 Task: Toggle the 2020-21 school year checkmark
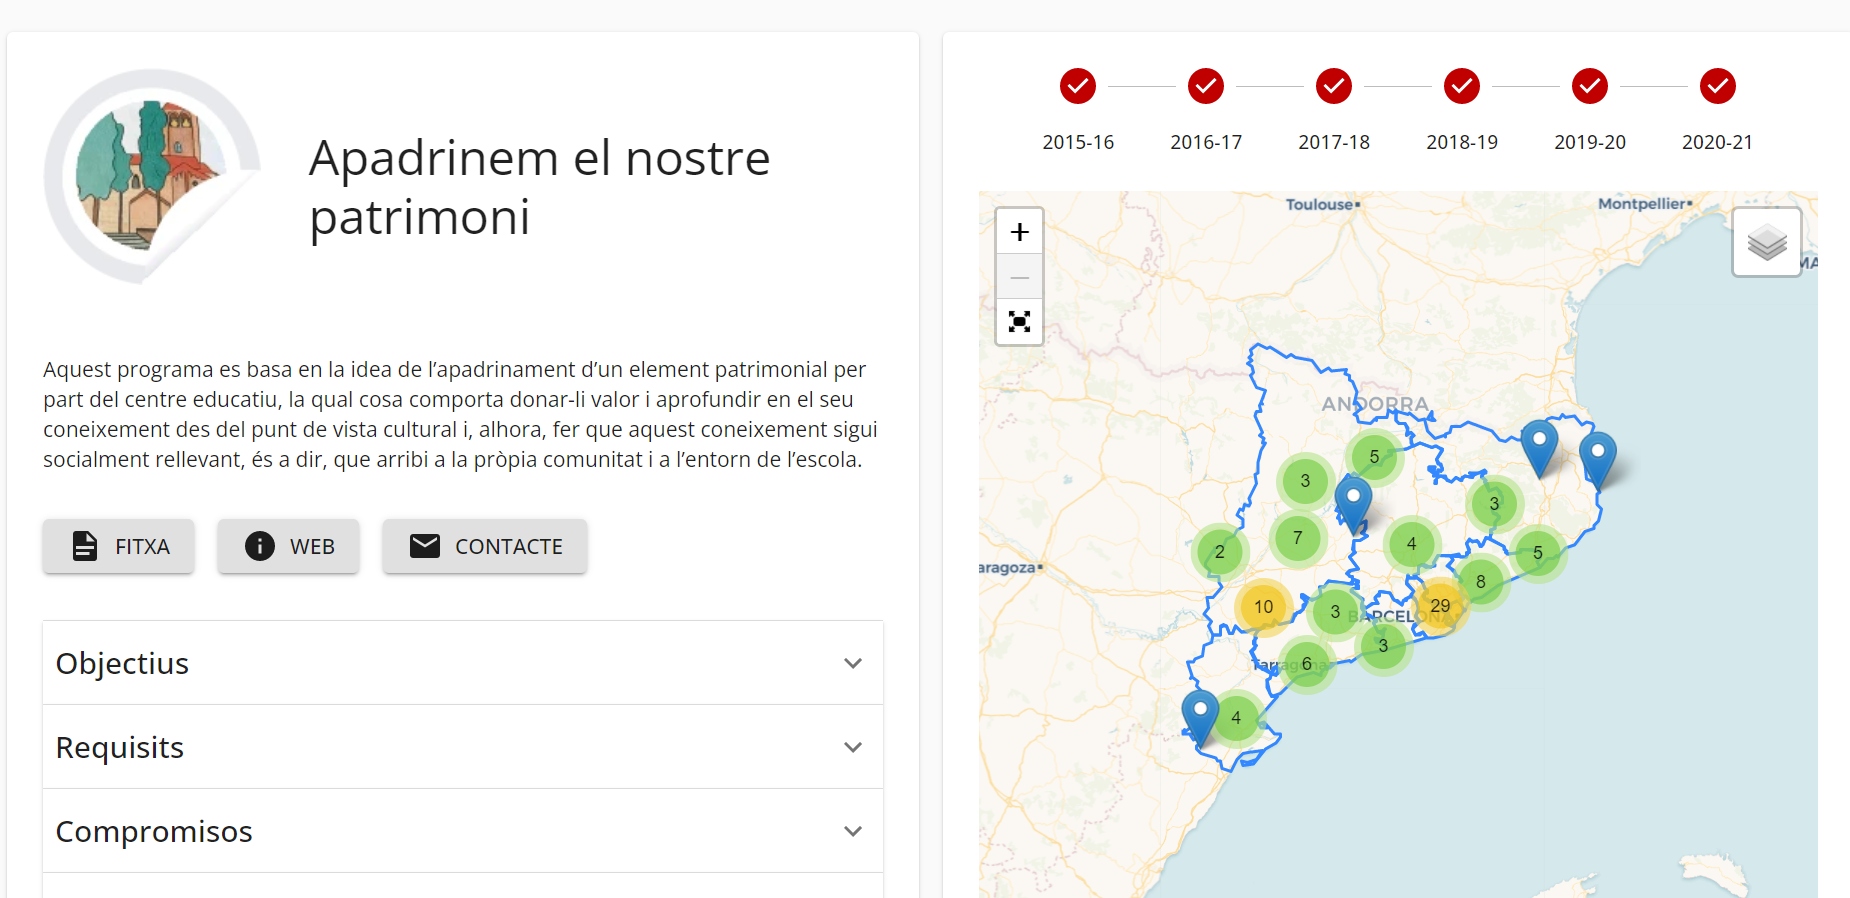coord(1717,87)
